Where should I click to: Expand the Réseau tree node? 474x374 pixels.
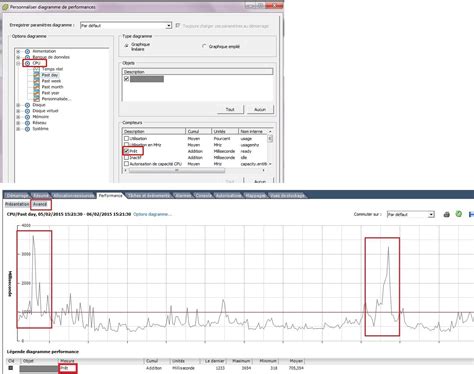[18, 123]
